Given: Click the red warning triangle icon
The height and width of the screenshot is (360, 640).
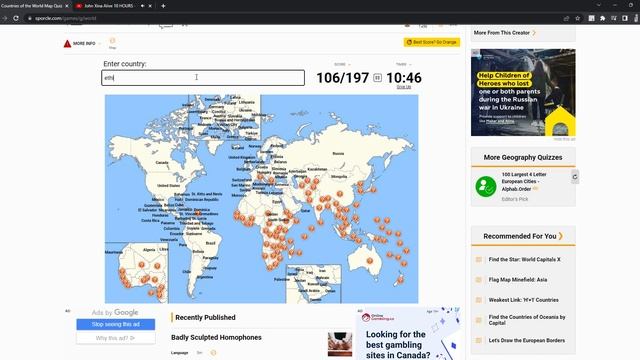Looking at the screenshot, I should point(67,43).
